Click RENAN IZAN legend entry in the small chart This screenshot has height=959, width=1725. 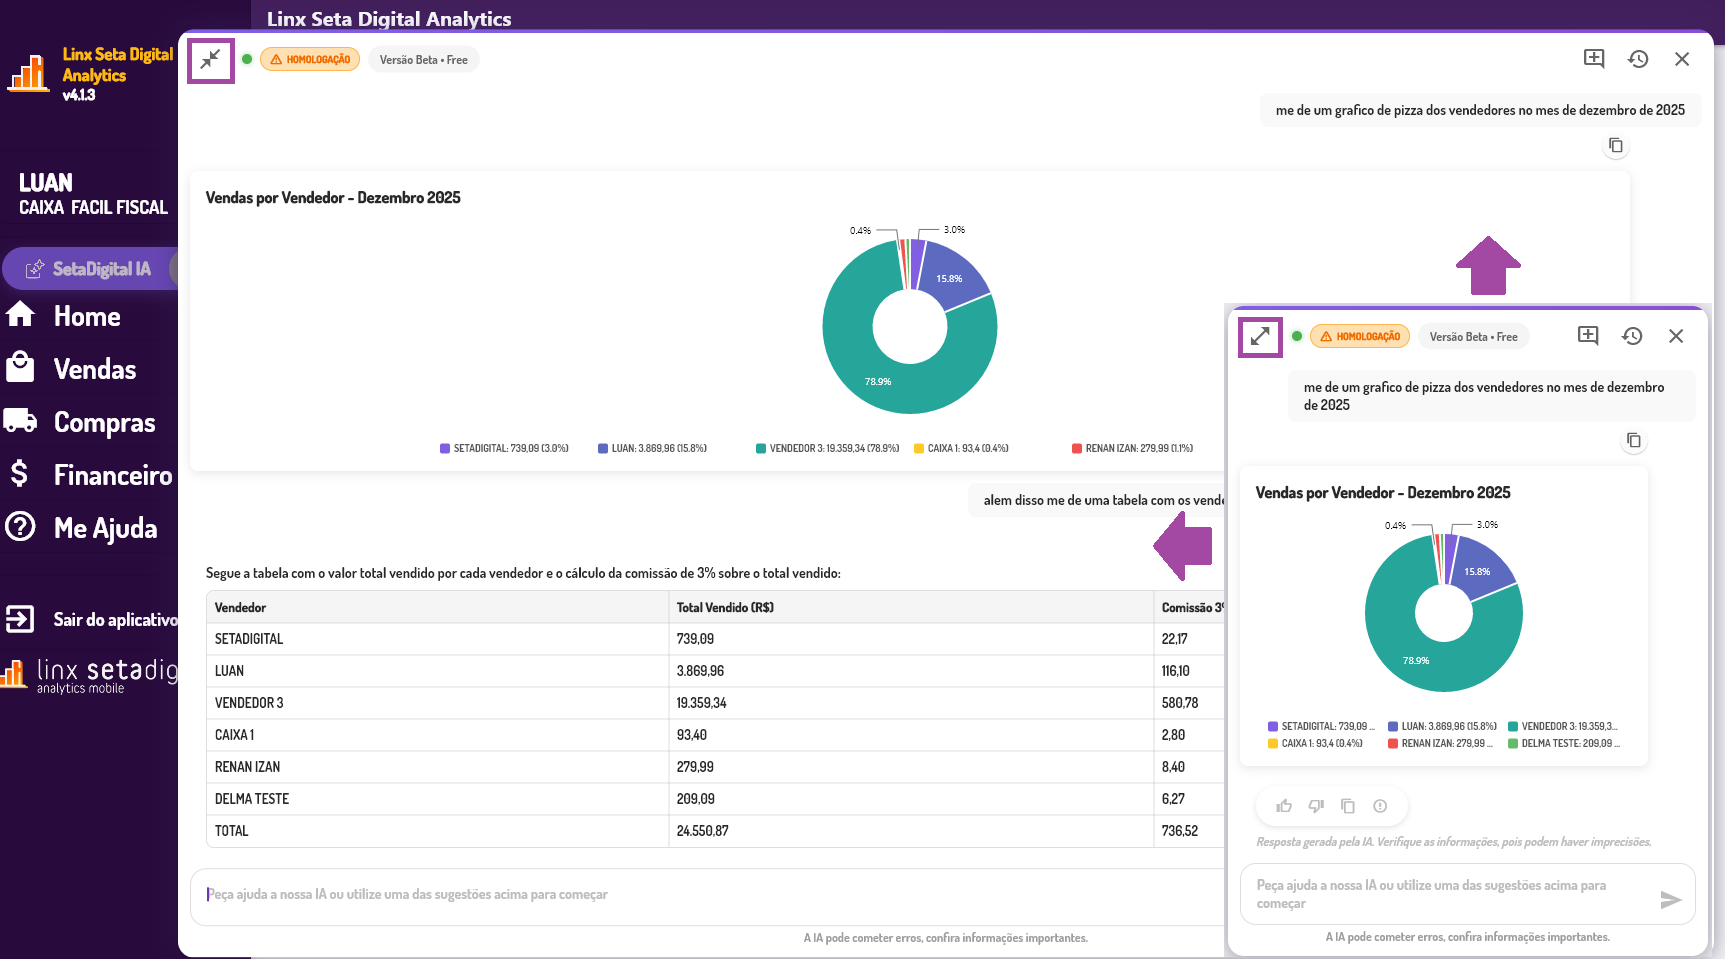coord(1441,743)
